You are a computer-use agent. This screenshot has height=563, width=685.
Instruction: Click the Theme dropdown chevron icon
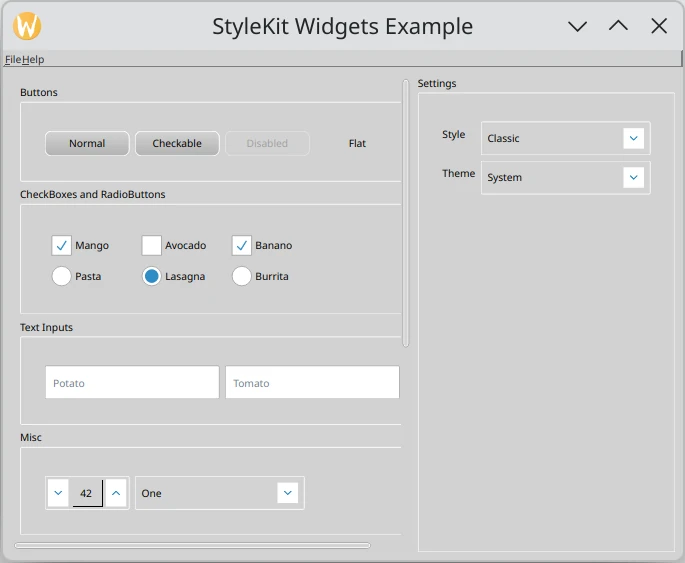[633, 177]
